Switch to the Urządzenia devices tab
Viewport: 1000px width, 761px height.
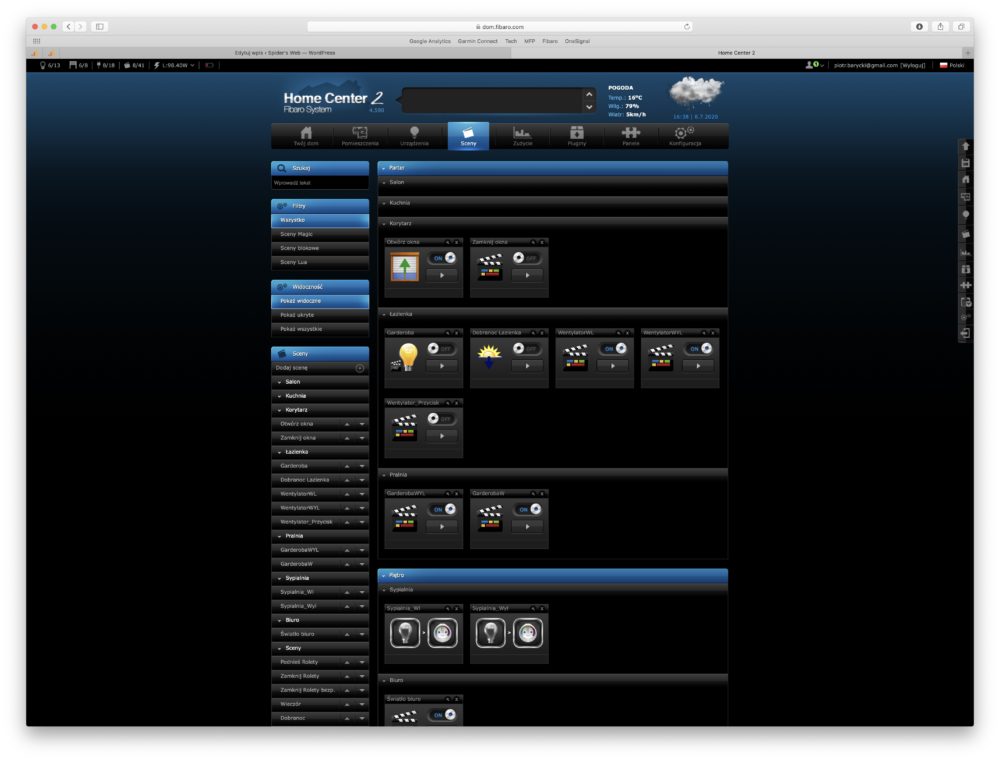point(415,136)
